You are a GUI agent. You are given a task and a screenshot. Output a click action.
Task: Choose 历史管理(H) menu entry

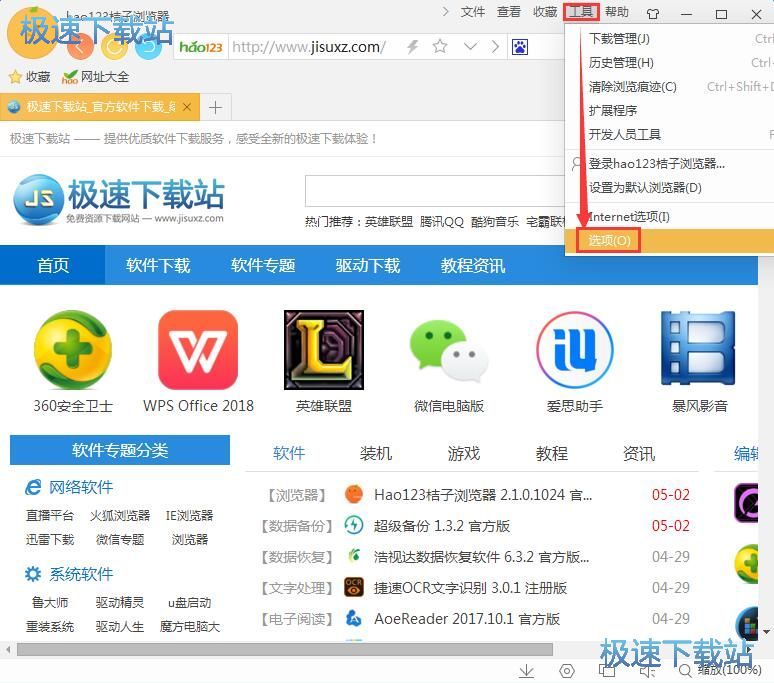coord(669,63)
